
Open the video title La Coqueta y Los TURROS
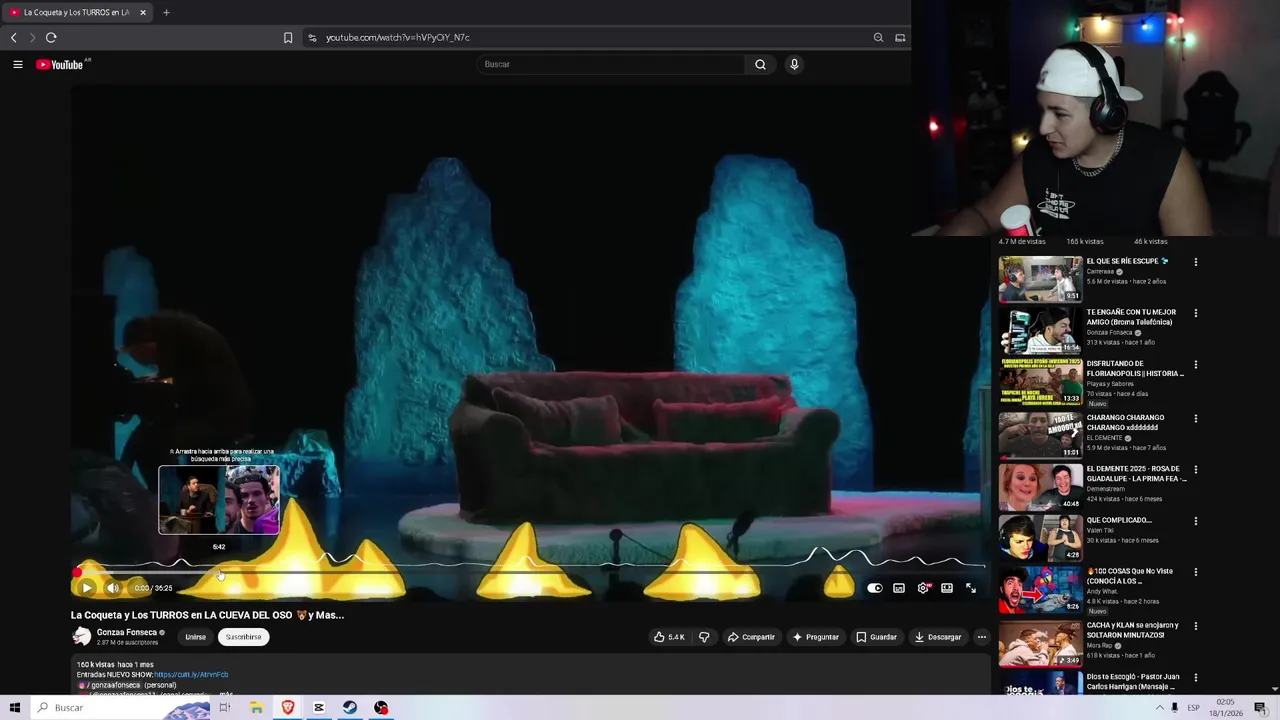click(x=207, y=615)
